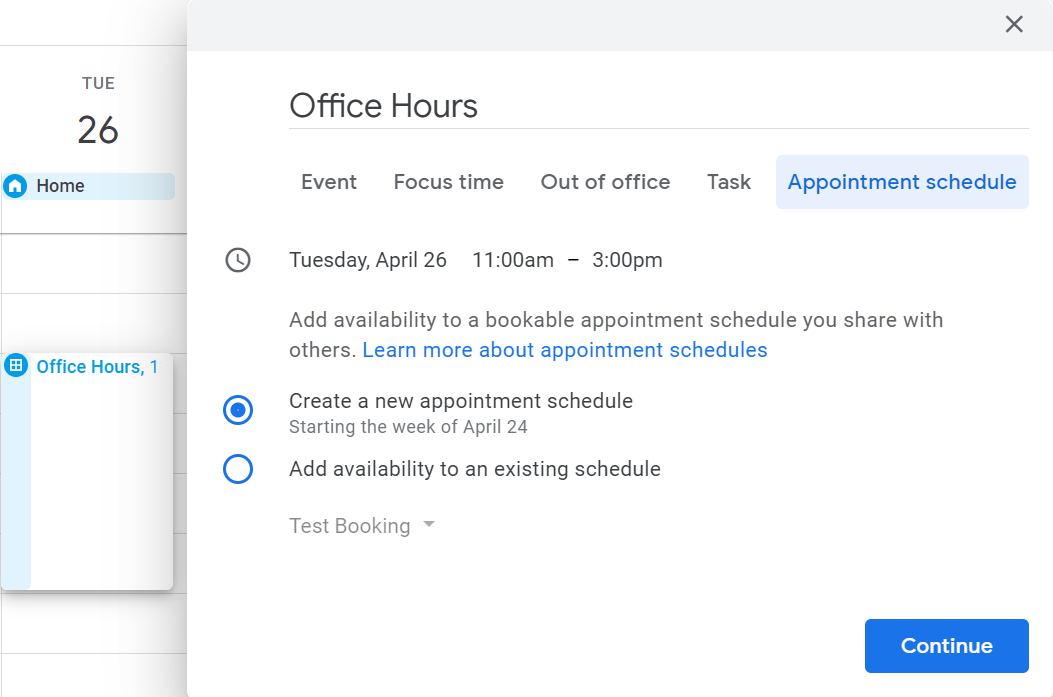Open the 11:00am start time picker
The image size is (1053, 697).
click(x=512, y=261)
